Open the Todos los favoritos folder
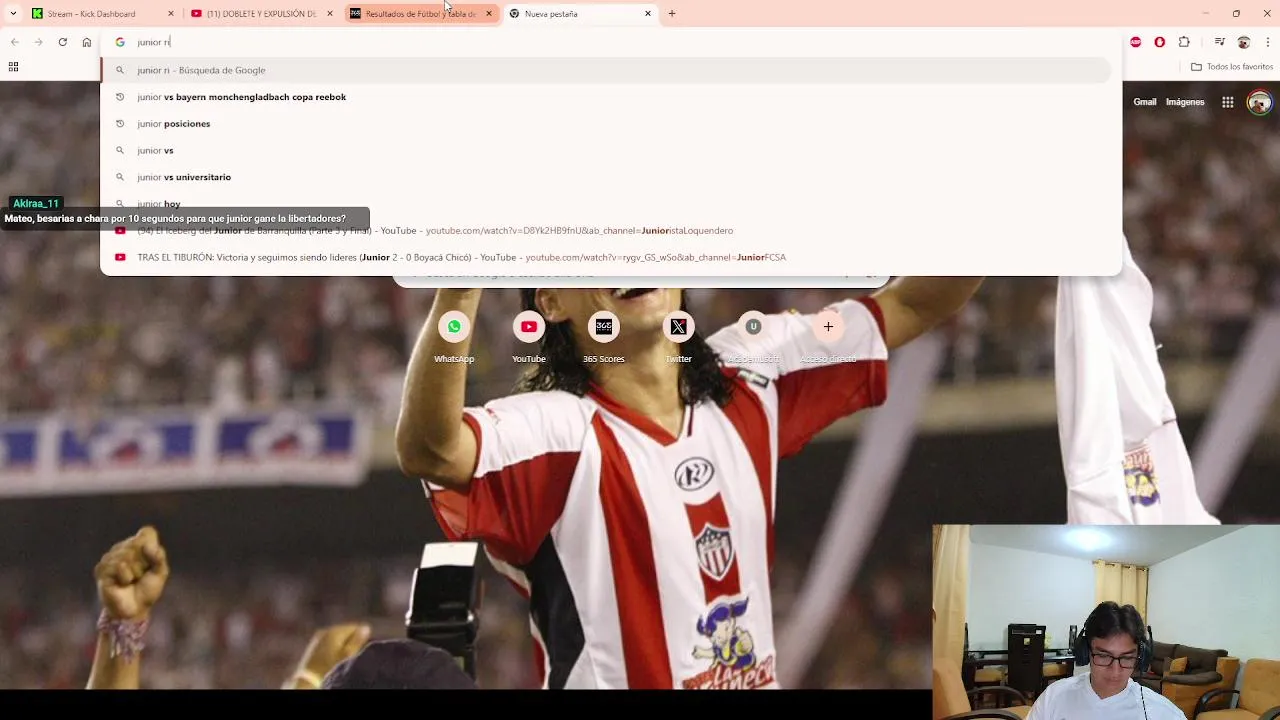This screenshot has height=720, width=1280. pyautogui.click(x=1232, y=67)
